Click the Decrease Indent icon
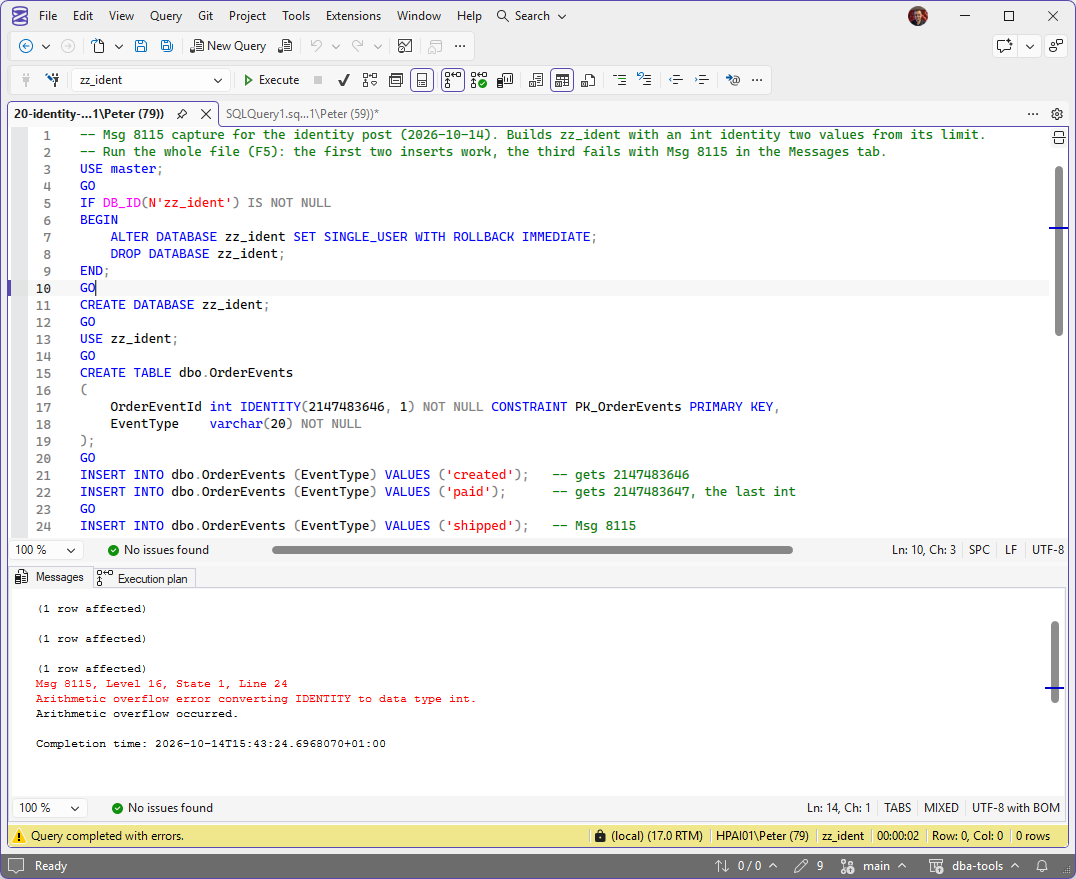The height and width of the screenshot is (879, 1076). pos(676,80)
